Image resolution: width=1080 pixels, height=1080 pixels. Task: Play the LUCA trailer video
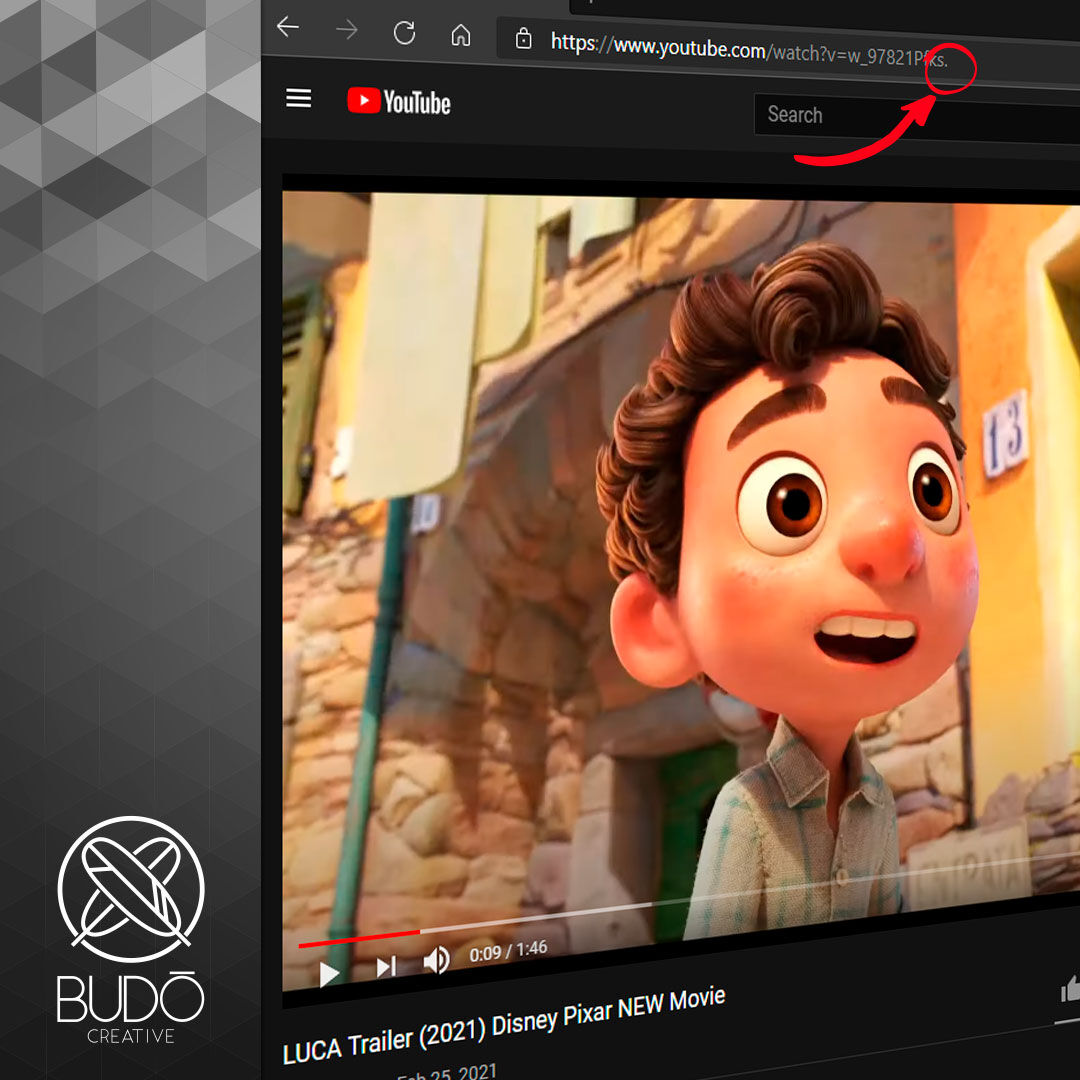click(x=329, y=974)
